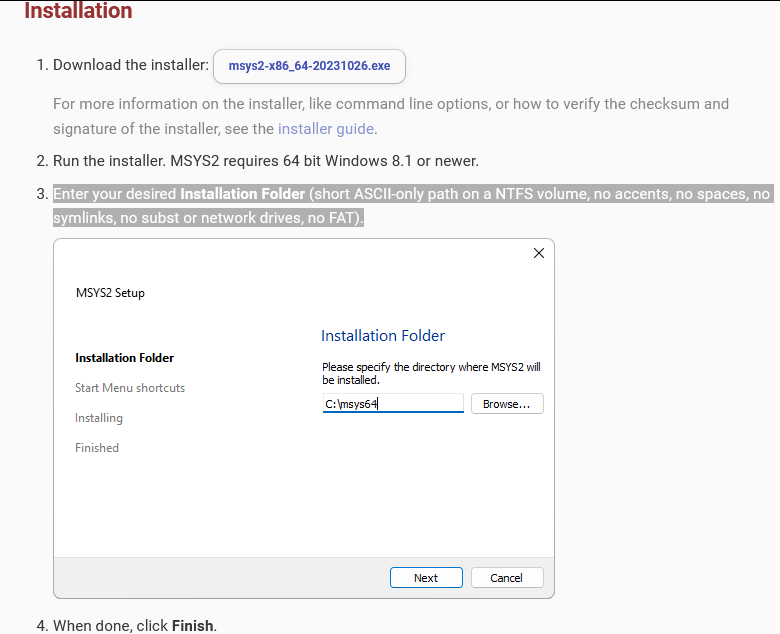Click Browse... to choose installation folder

coord(507,404)
